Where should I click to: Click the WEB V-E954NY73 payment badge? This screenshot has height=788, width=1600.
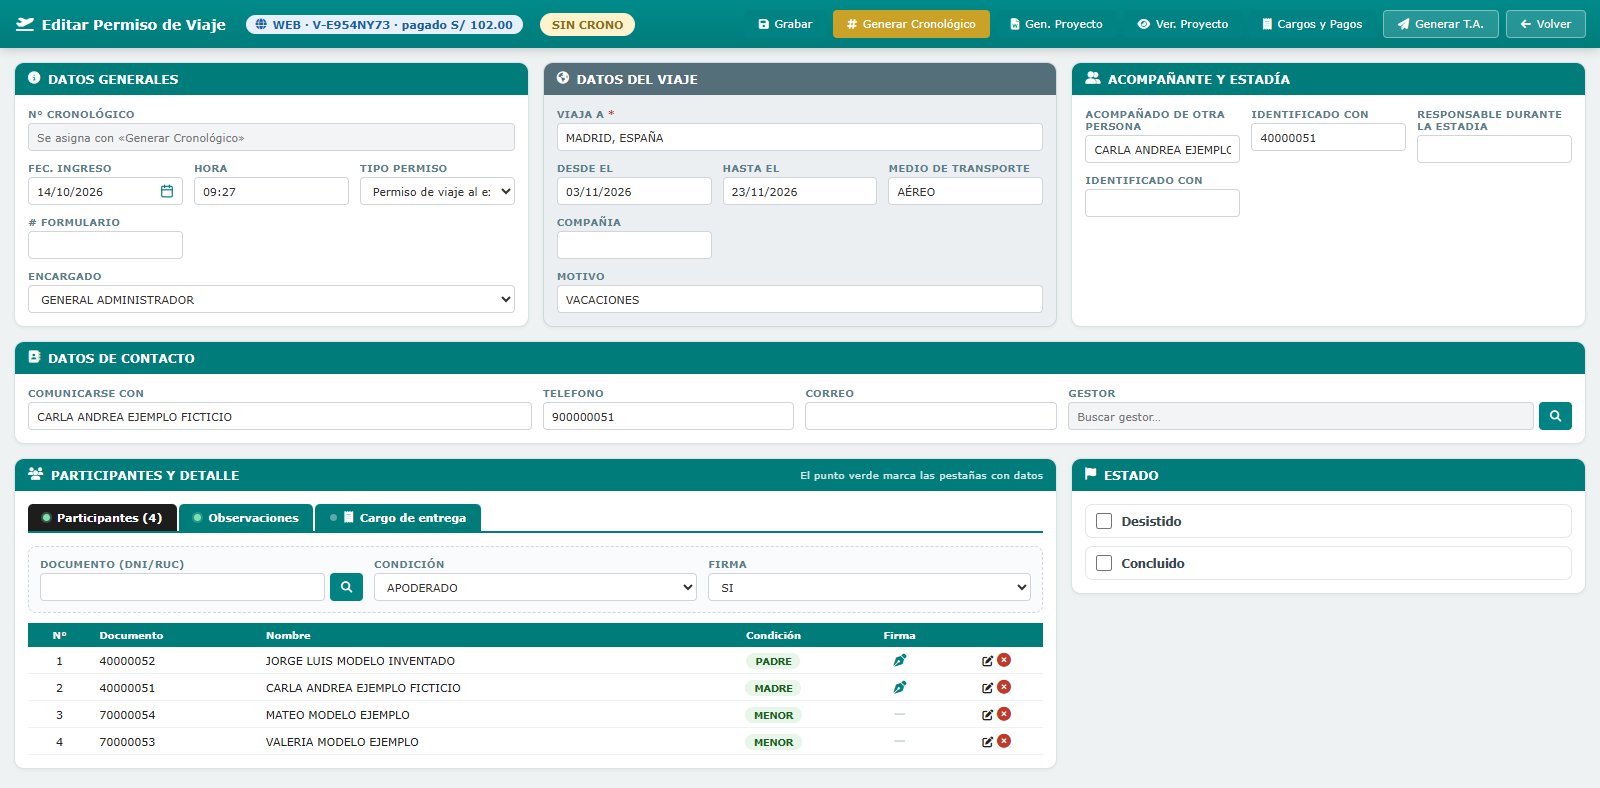384,24
